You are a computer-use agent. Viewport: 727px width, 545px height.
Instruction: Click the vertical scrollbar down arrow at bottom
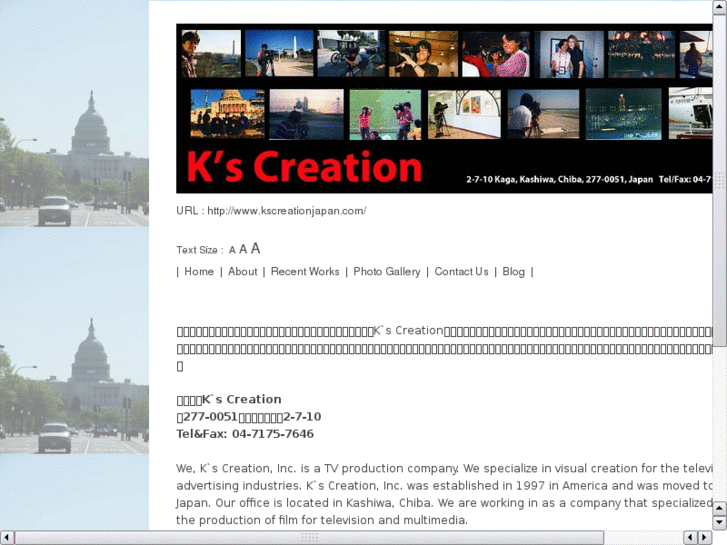pos(719,523)
